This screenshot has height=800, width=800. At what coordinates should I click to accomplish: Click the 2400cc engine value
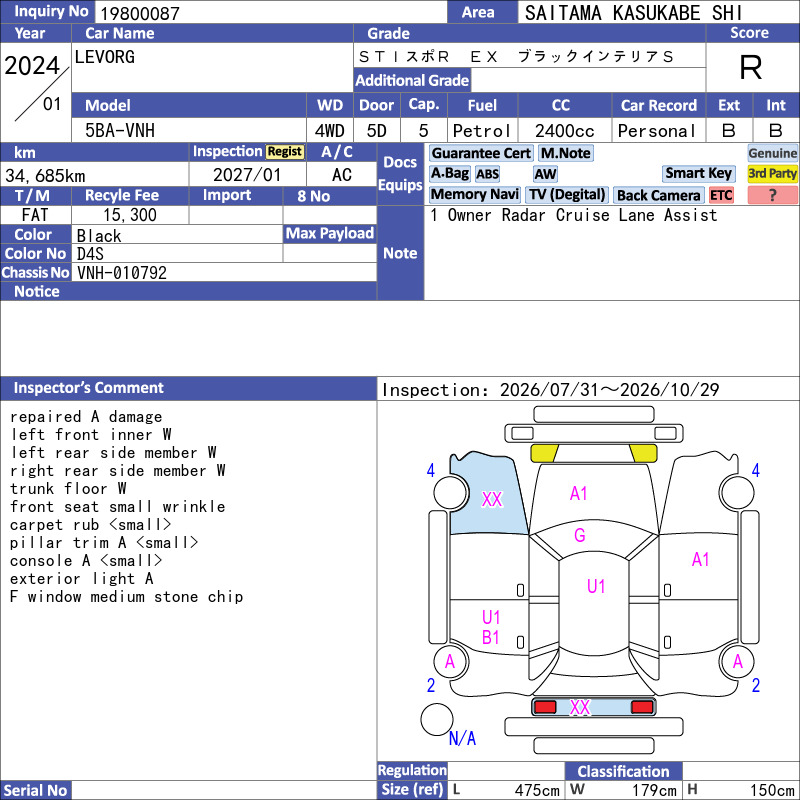pos(564,131)
